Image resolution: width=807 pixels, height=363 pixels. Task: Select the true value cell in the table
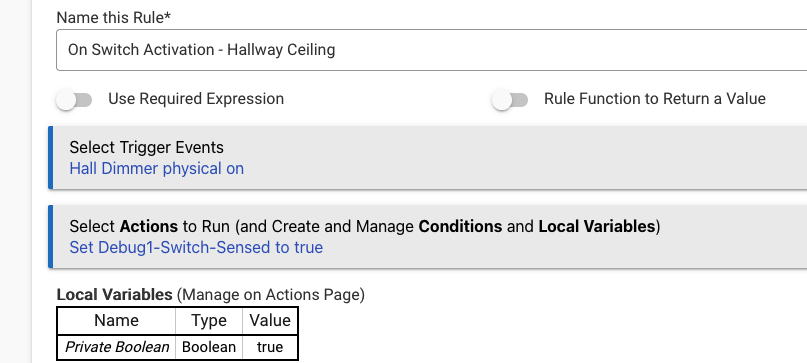click(270, 347)
